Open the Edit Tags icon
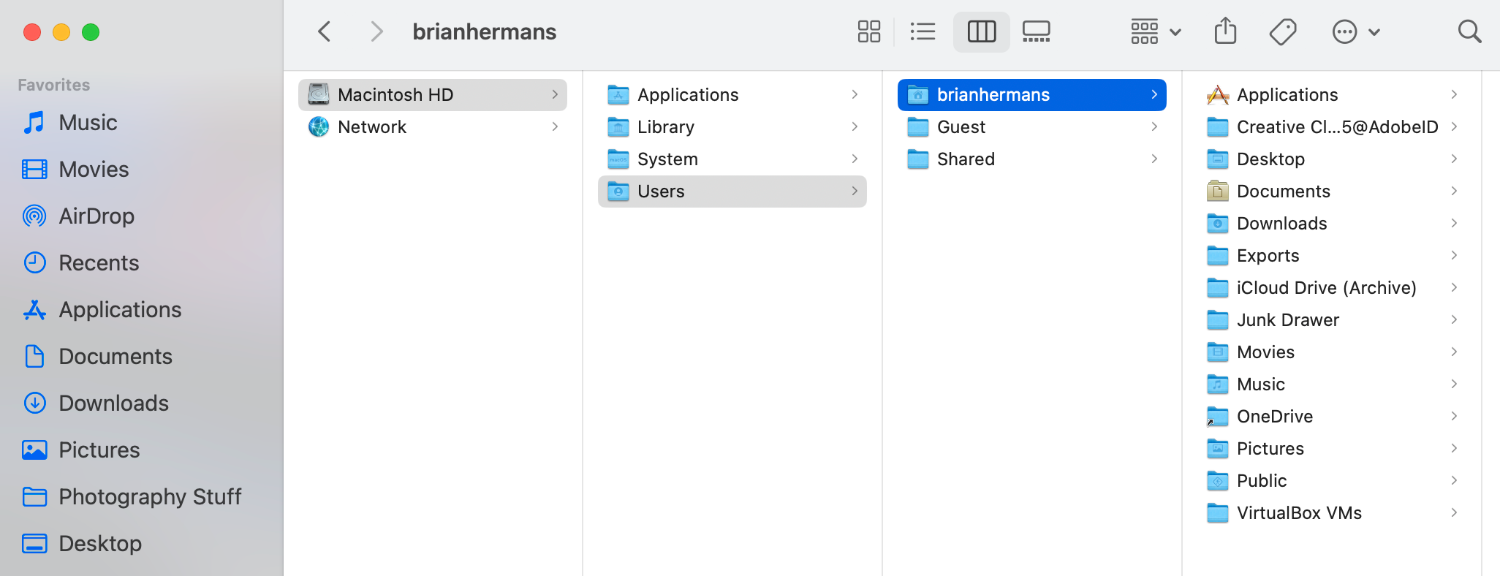 (1283, 32)
